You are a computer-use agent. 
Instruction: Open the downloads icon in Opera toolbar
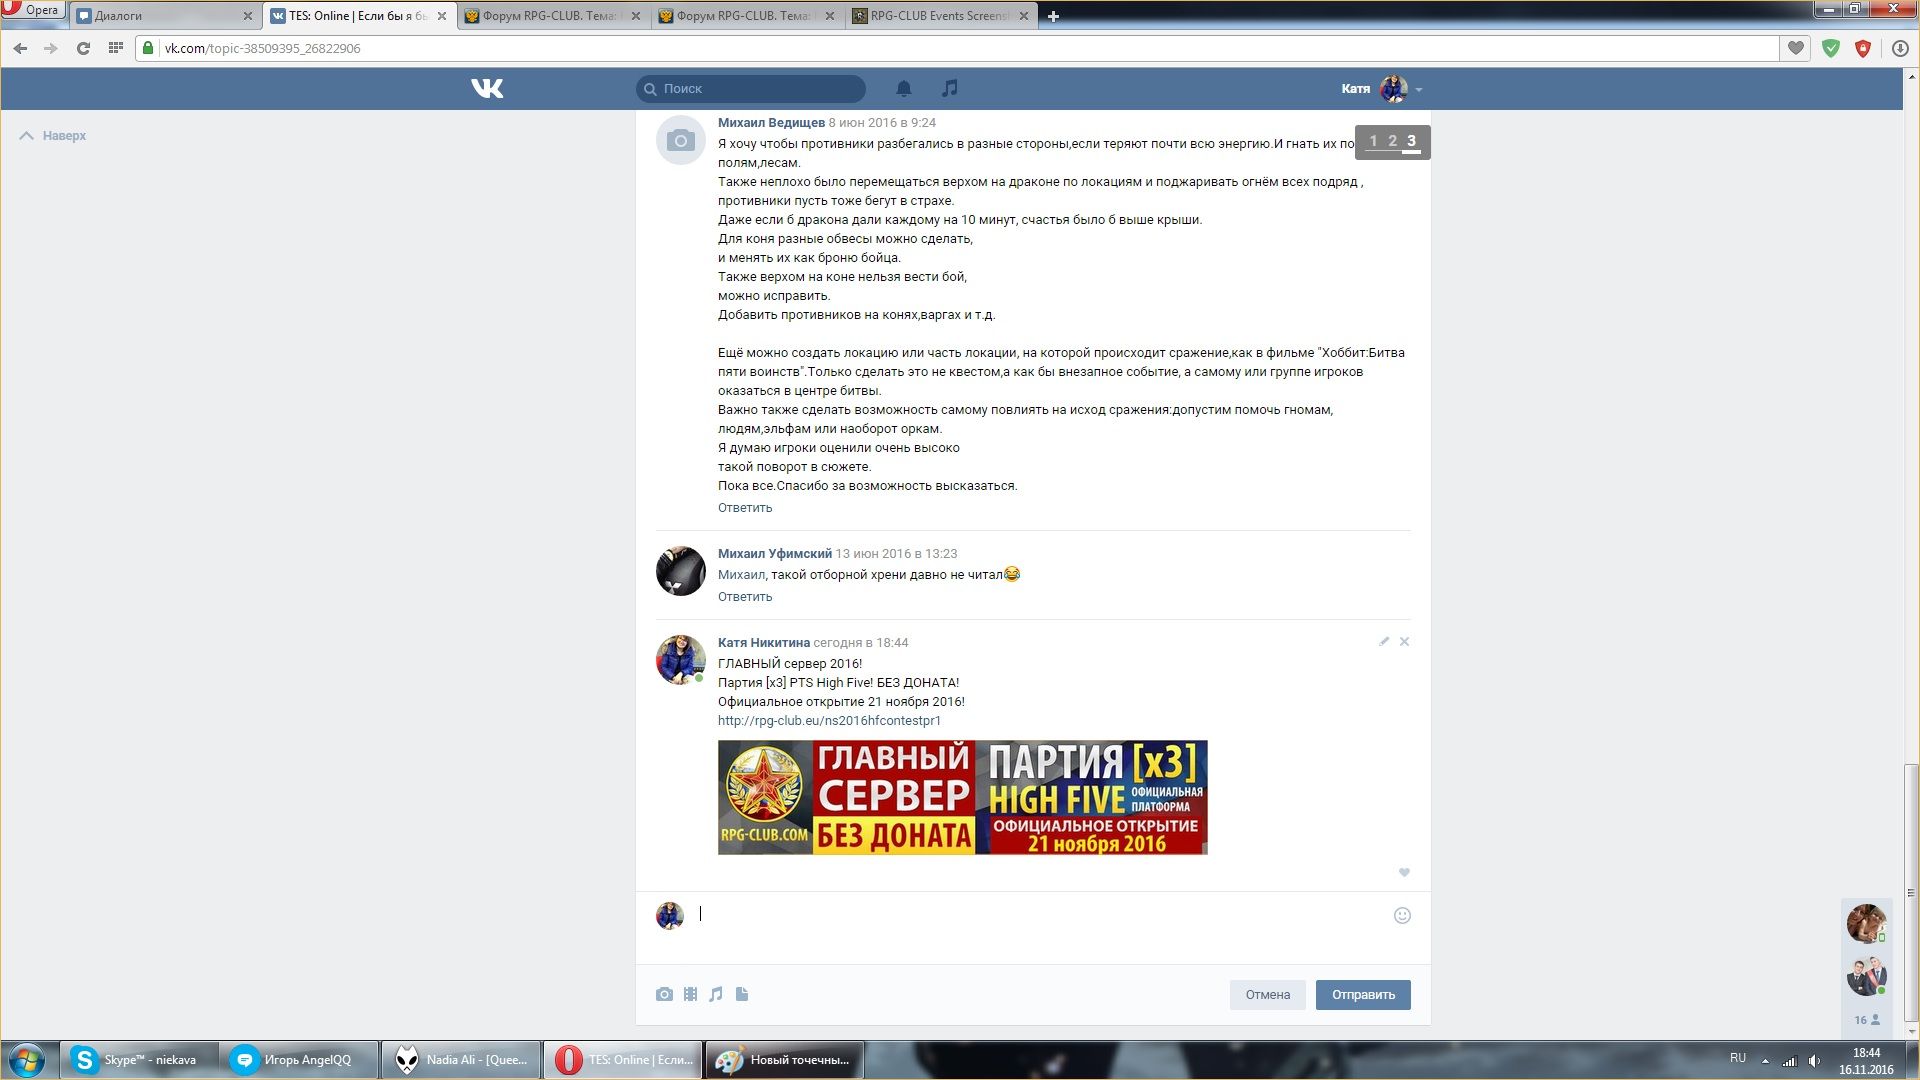pos(1900,48)
